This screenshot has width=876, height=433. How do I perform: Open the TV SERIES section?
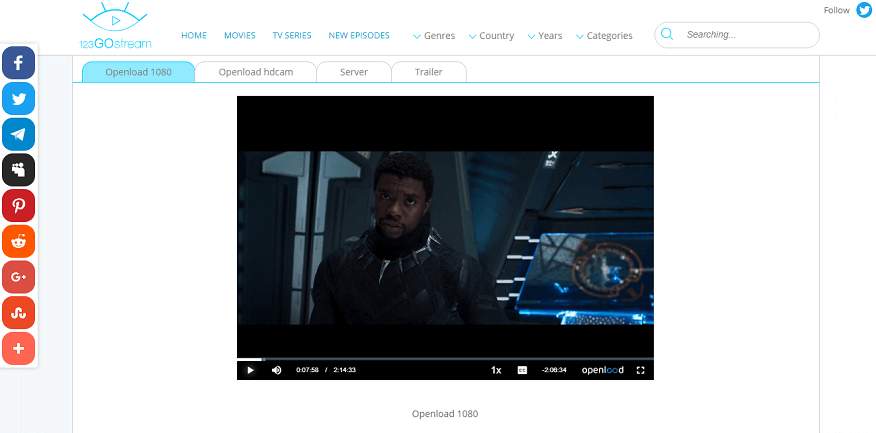click(x=292, y=35)
